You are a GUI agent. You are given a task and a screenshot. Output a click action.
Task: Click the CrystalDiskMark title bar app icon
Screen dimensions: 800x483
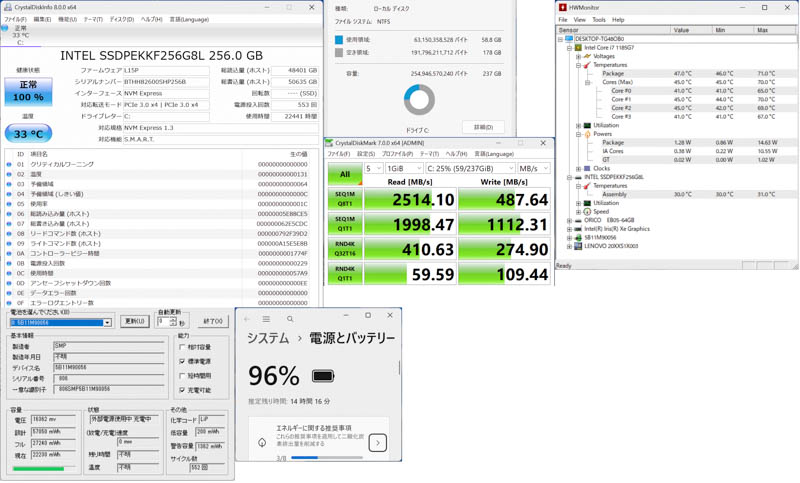click(330, 143)
